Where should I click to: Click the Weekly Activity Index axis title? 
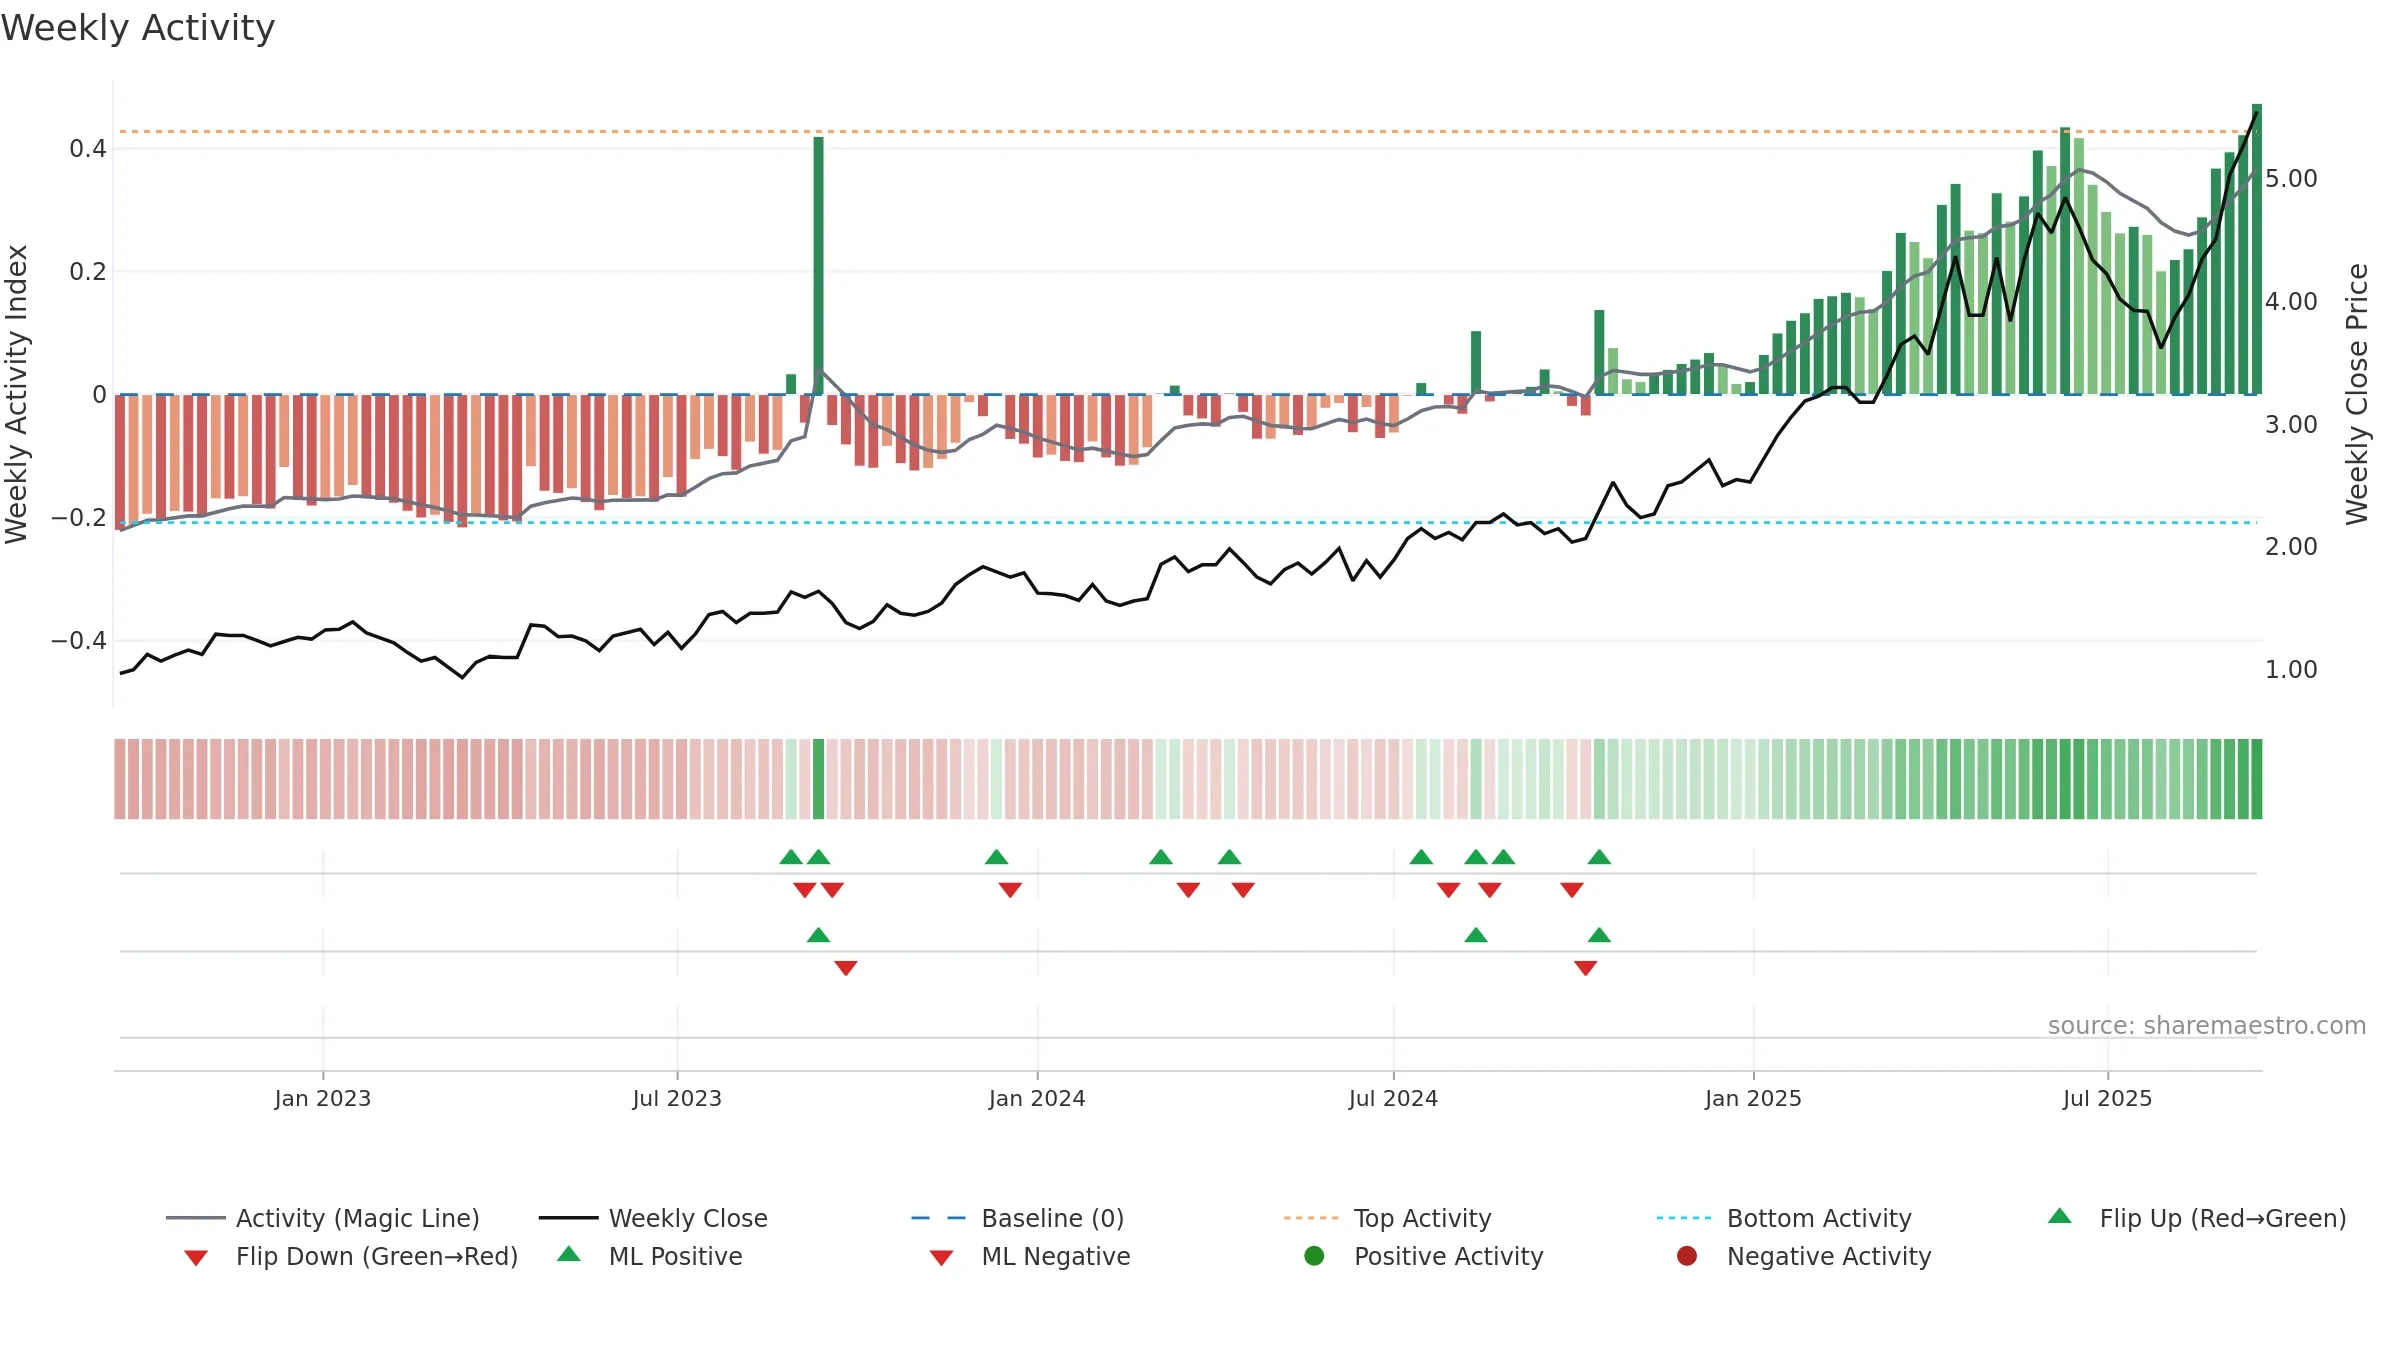point(16,394)
